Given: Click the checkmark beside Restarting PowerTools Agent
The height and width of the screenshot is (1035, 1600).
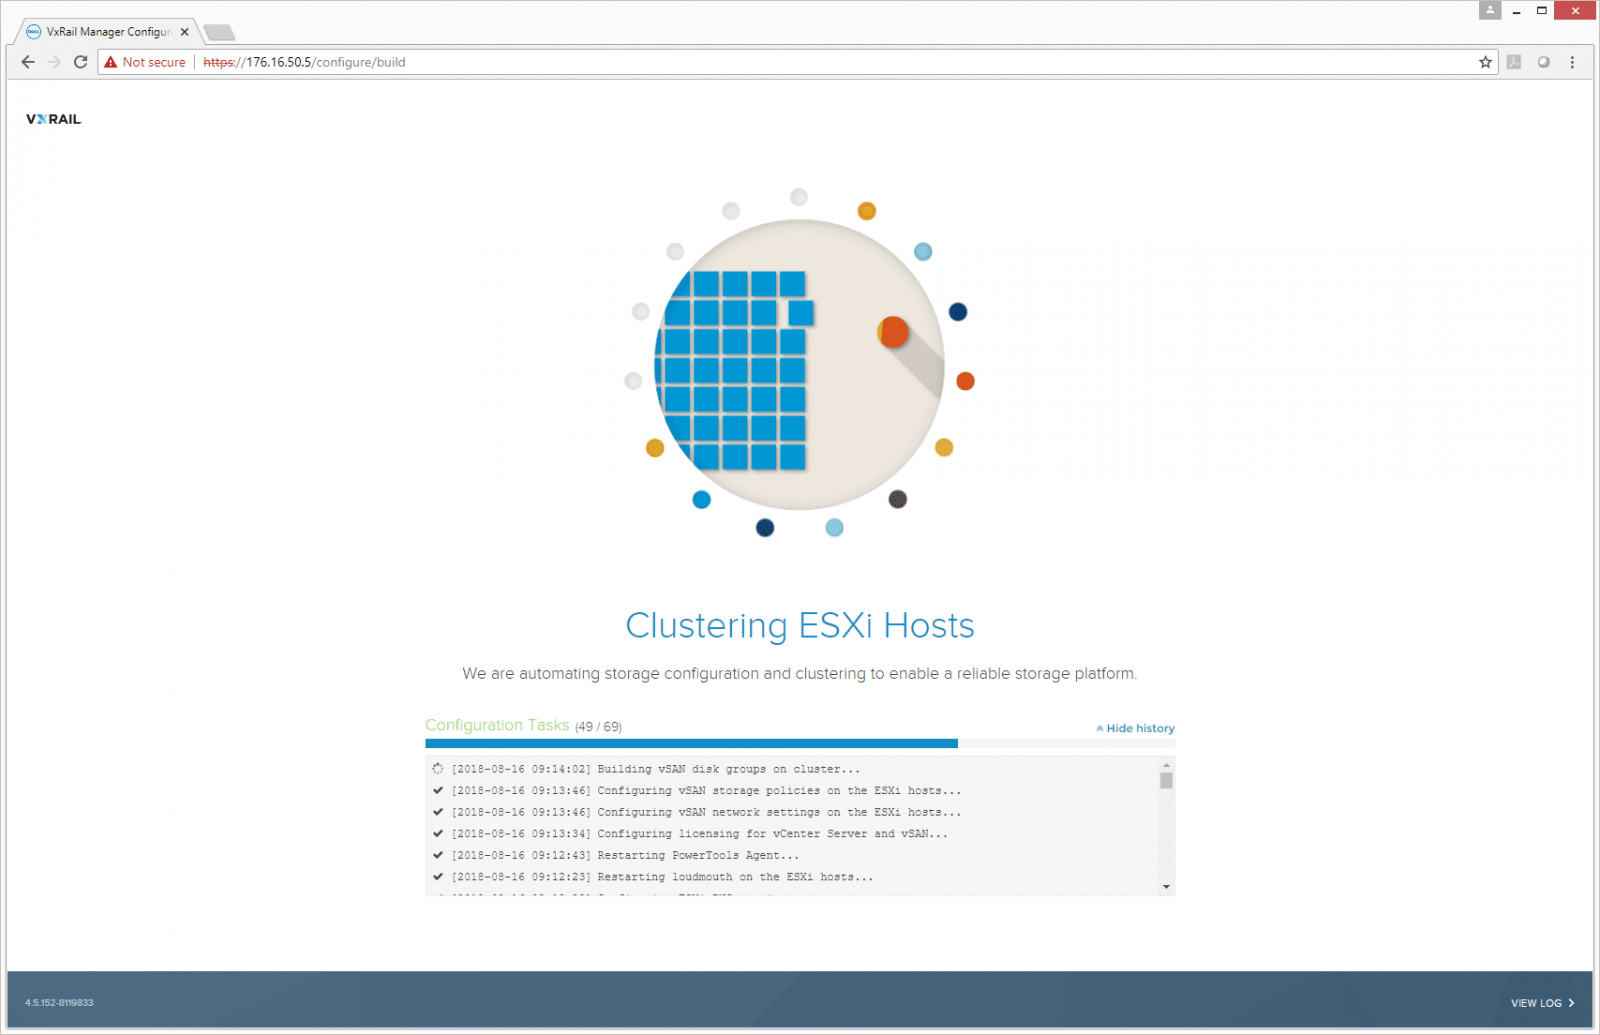Looking at the screenshot, I should click(x=438, y=855).
